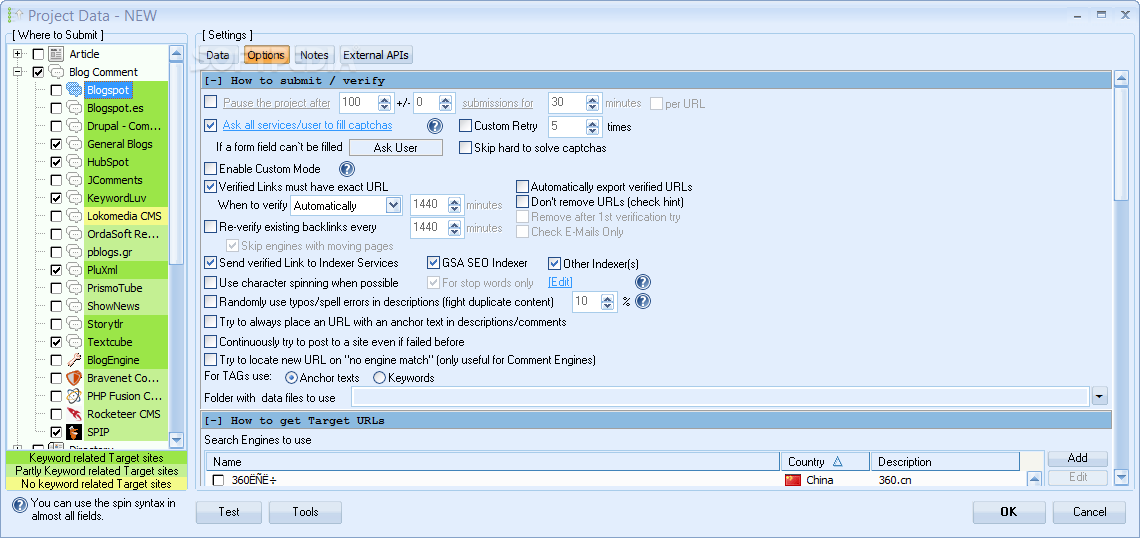Click the Test button
The image size is (1140, 538).
tap(229, 512)
